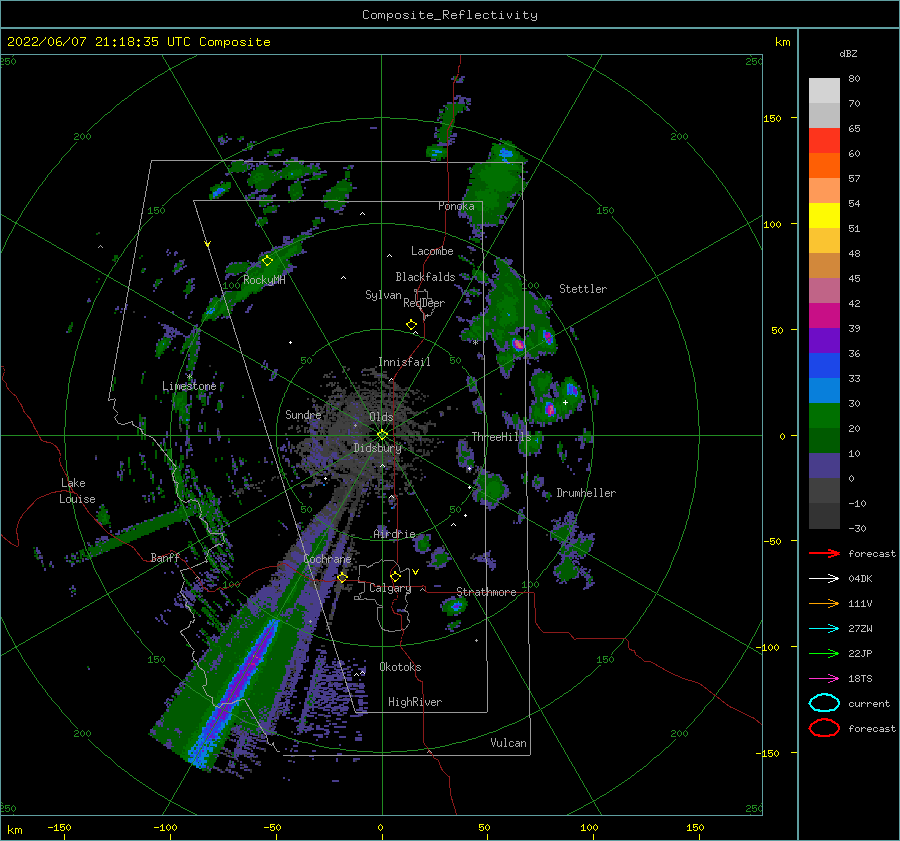Screen dimensions: 900x841
Task: Click the red forecast arrow in legend
Action: pos(824,553)
